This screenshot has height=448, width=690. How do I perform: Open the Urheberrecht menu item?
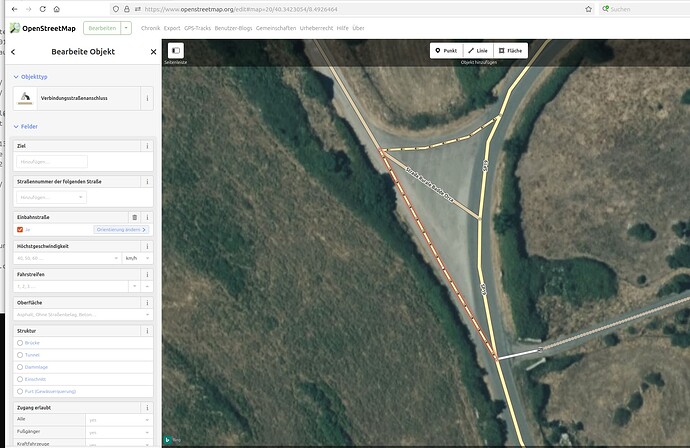click(316, 28)
